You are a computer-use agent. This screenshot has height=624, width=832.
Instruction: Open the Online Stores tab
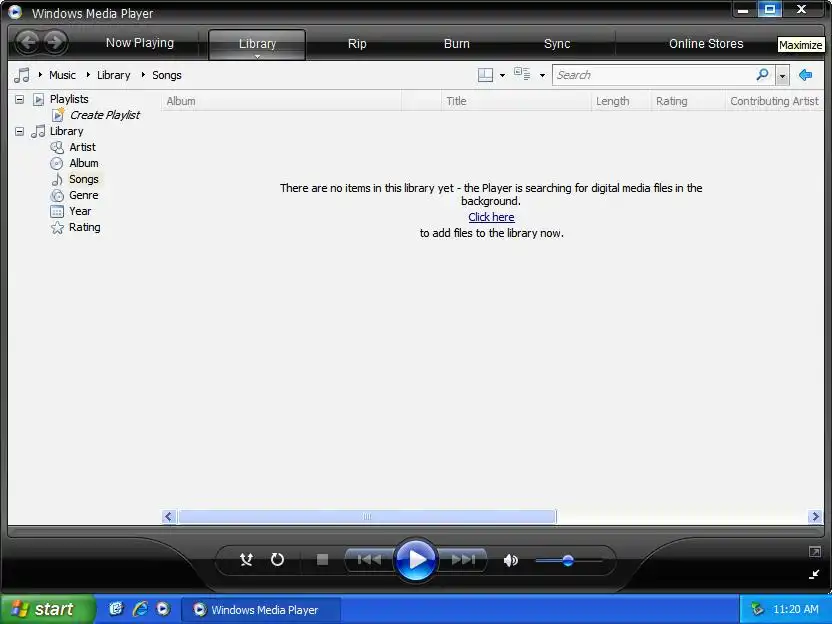pyautogui.click(x=706, y=44)
